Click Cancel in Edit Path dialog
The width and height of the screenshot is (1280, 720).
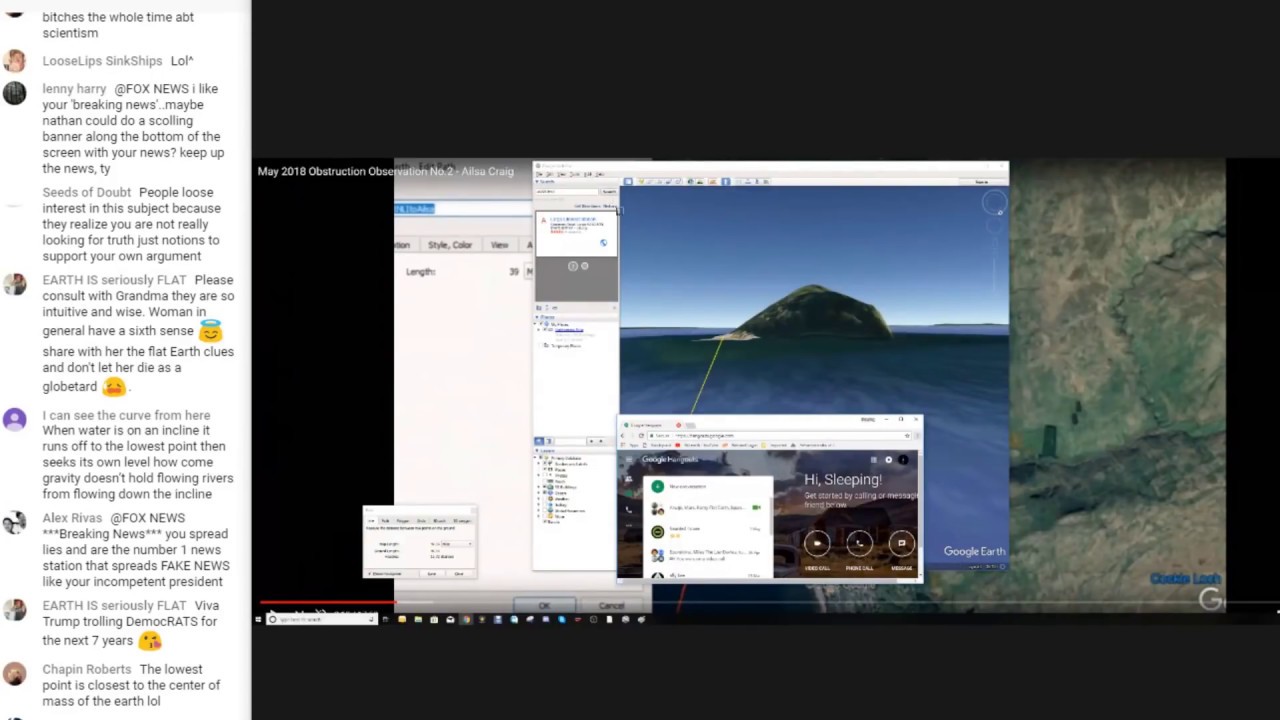(x=611, y=606)
